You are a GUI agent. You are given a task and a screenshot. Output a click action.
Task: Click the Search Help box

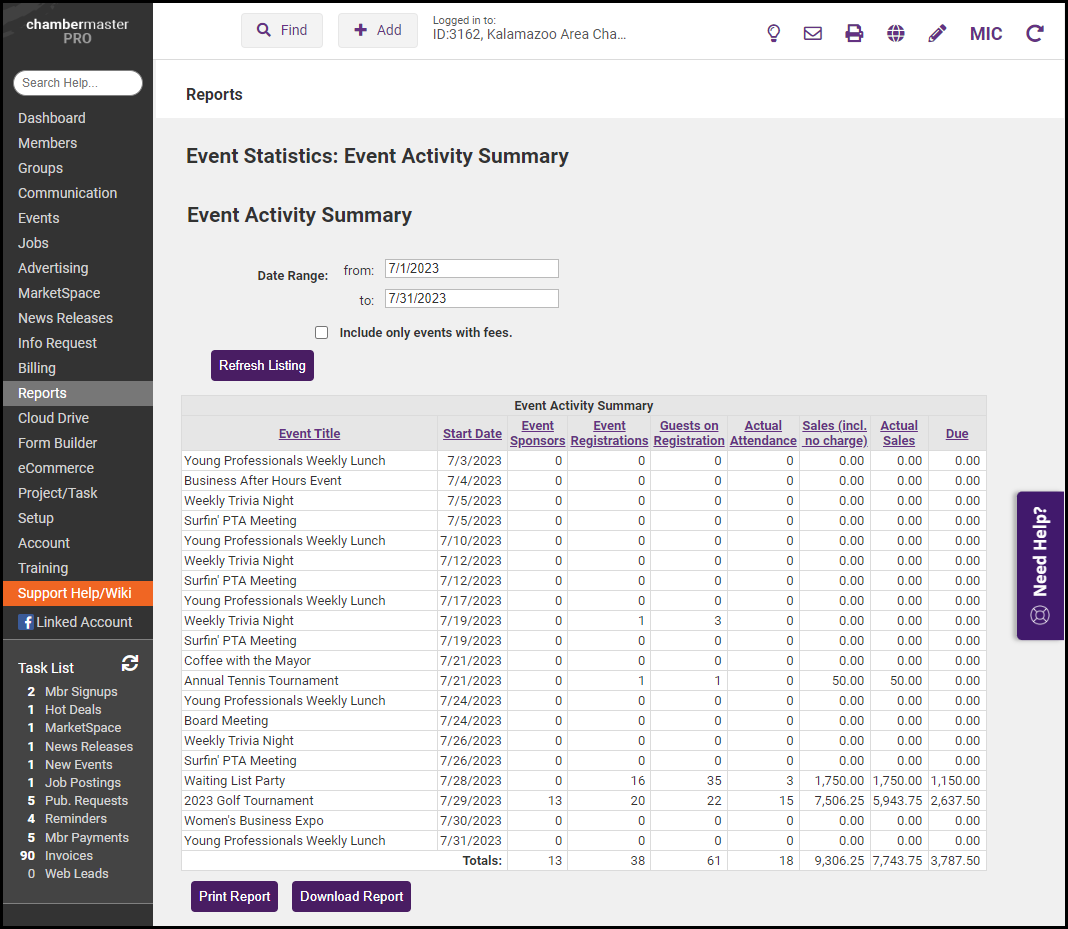[78, 83]
